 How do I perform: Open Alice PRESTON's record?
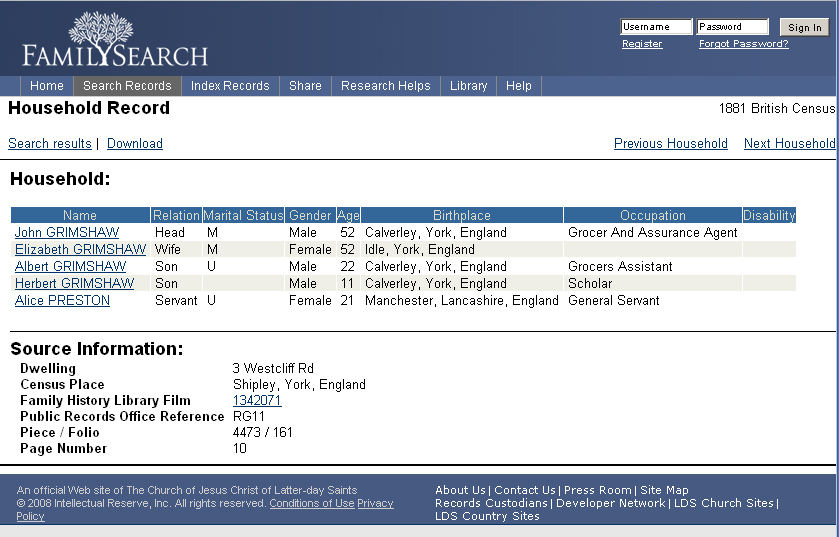[62, 301]
